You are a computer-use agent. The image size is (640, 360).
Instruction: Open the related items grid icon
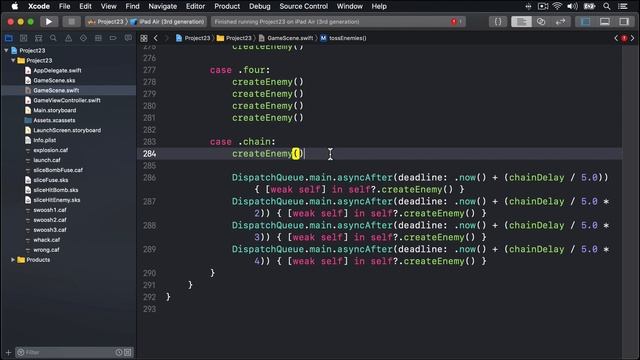click(144, 38)
